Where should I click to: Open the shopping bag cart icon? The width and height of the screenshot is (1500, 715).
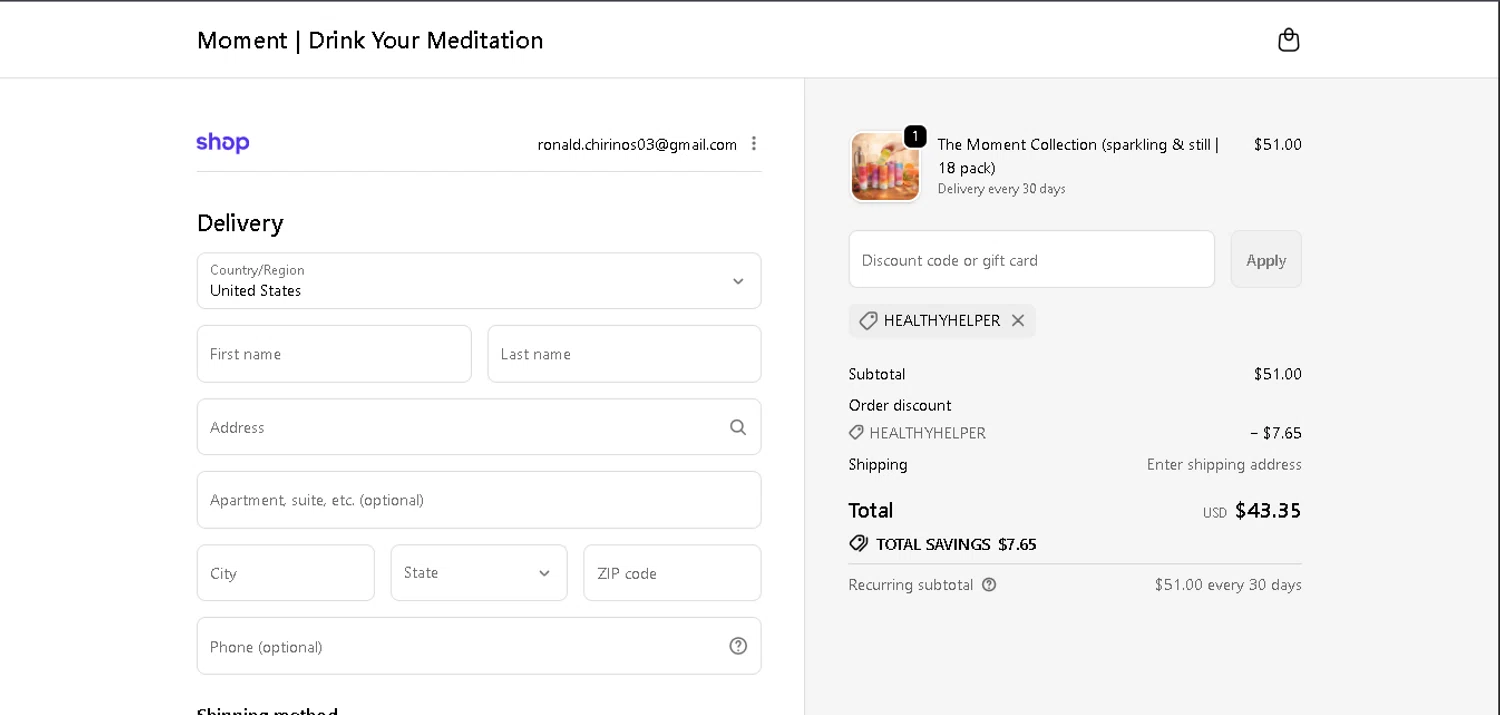click(x=1289, y=40)
